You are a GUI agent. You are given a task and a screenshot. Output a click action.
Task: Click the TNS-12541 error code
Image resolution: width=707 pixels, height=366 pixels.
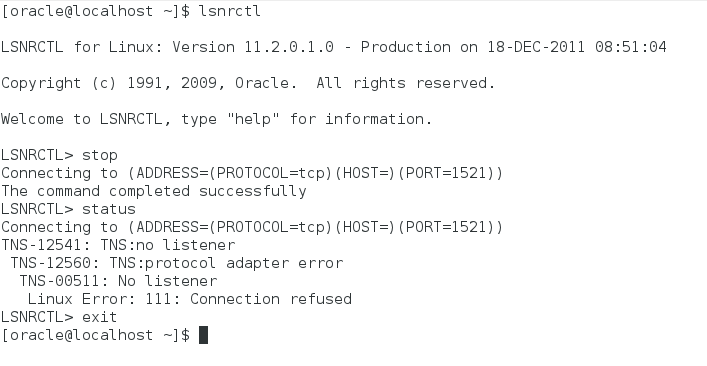pos(46,245)
